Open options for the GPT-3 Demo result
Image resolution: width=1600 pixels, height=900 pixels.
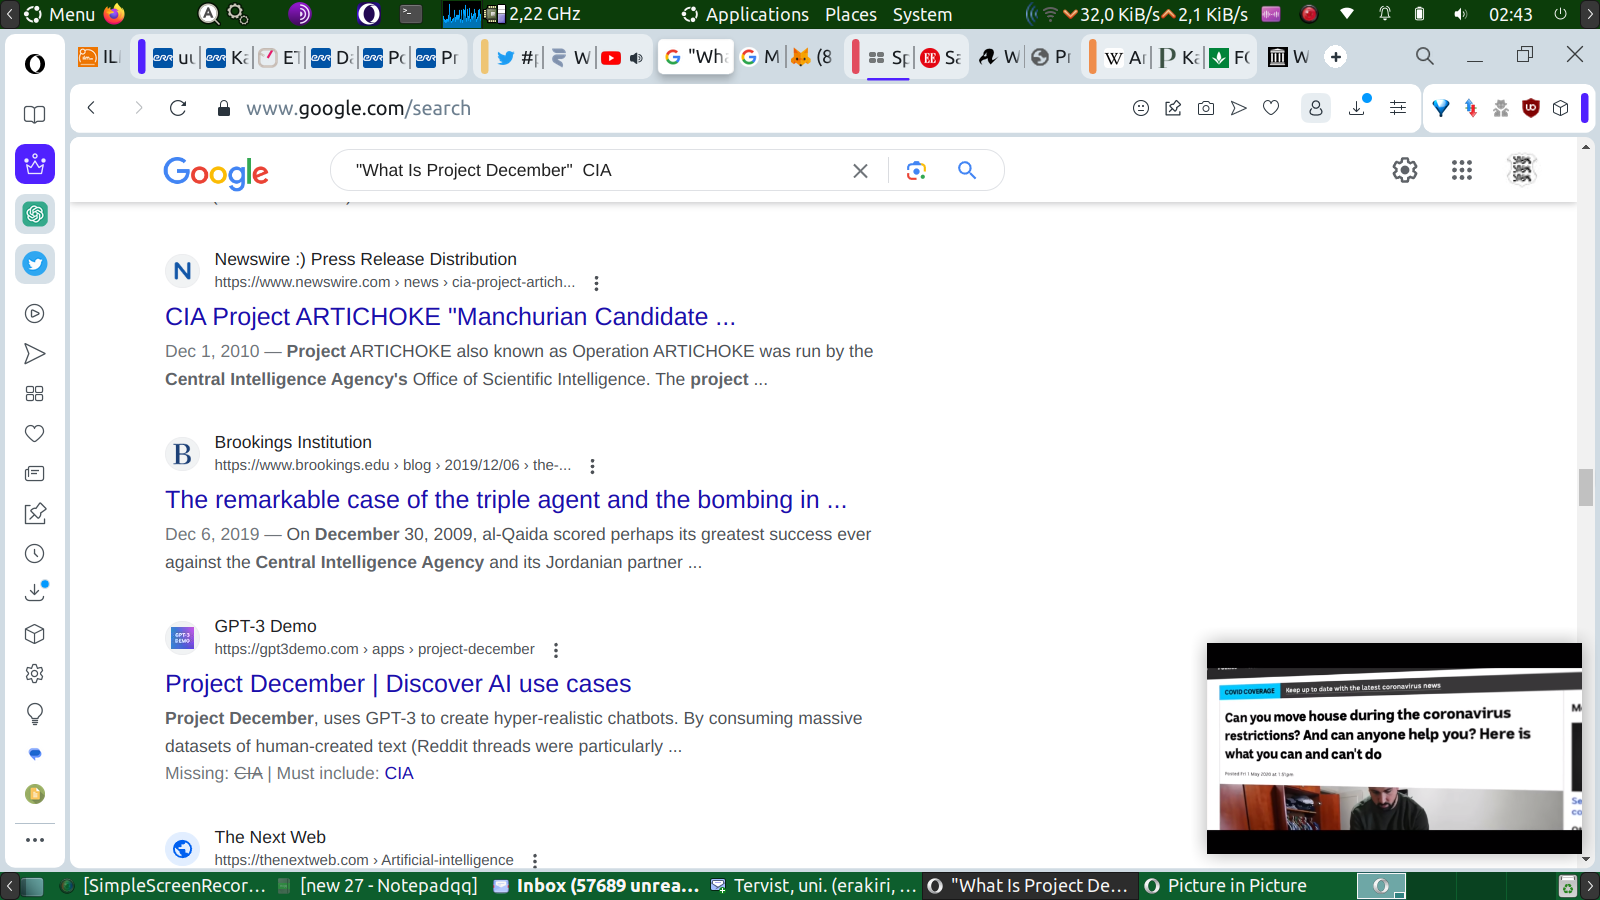click(x=556, y=650)
